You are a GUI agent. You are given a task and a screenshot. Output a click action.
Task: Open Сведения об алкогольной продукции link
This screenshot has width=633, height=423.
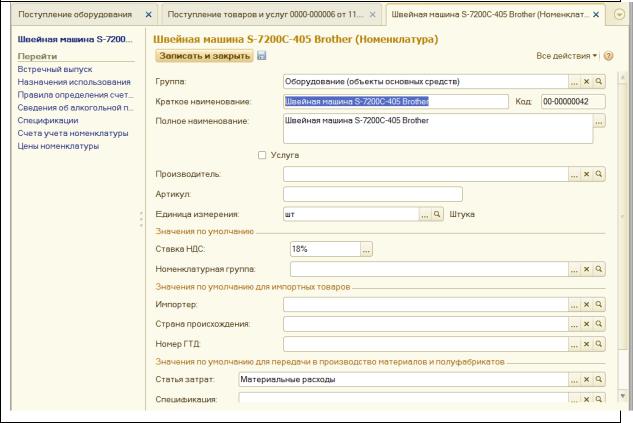click(x=75, y=108)
